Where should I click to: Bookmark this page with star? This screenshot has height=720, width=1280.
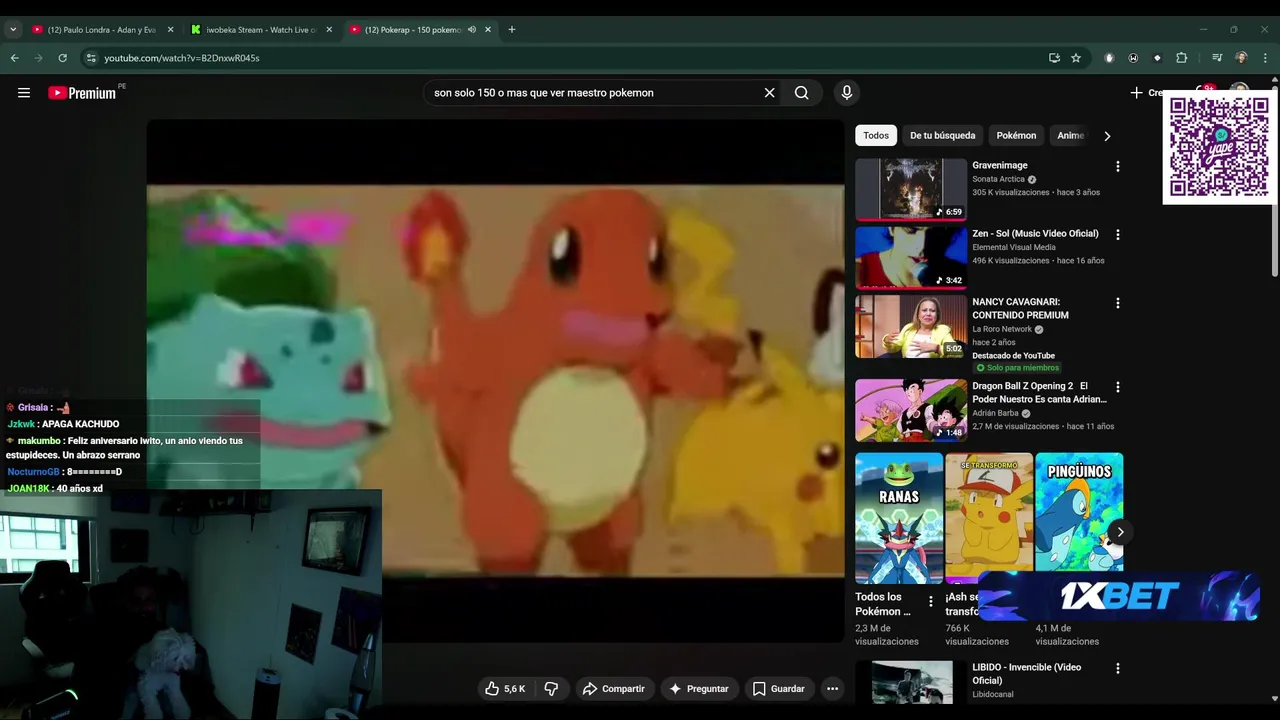click(x=1076, y=58)
